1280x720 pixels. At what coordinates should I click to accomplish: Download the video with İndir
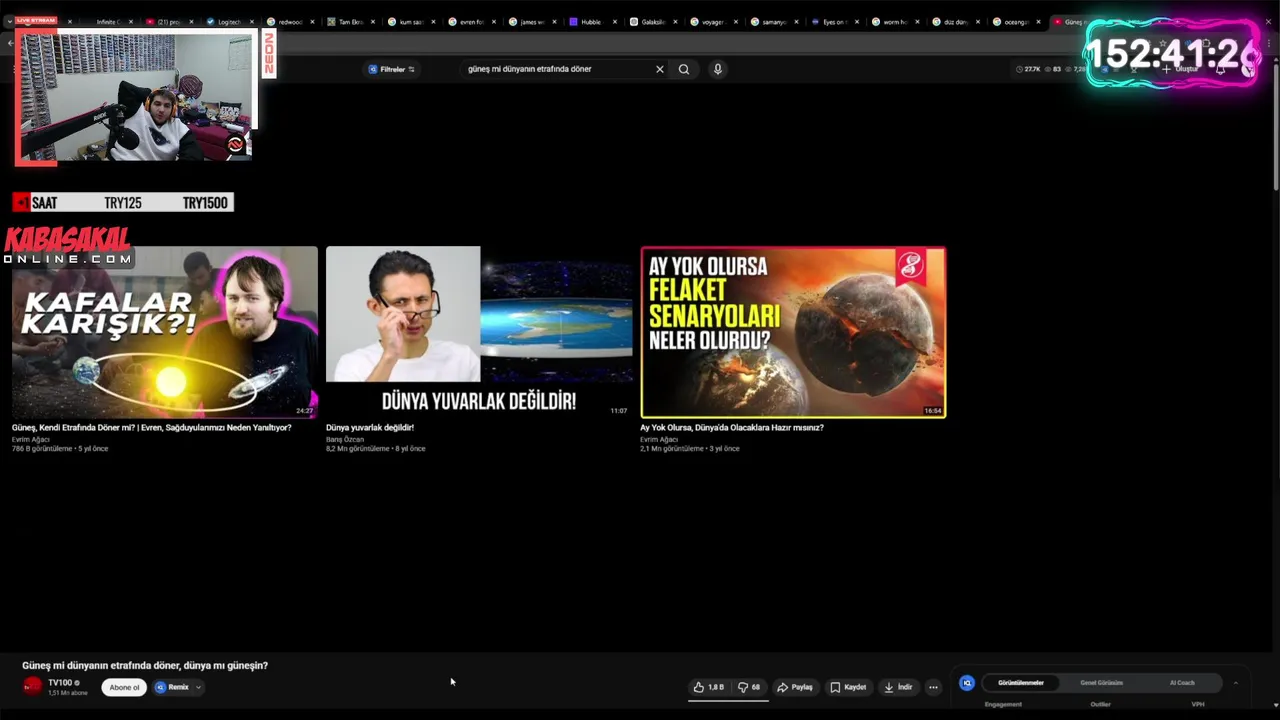pyautogui.click(x=899, y=687)
